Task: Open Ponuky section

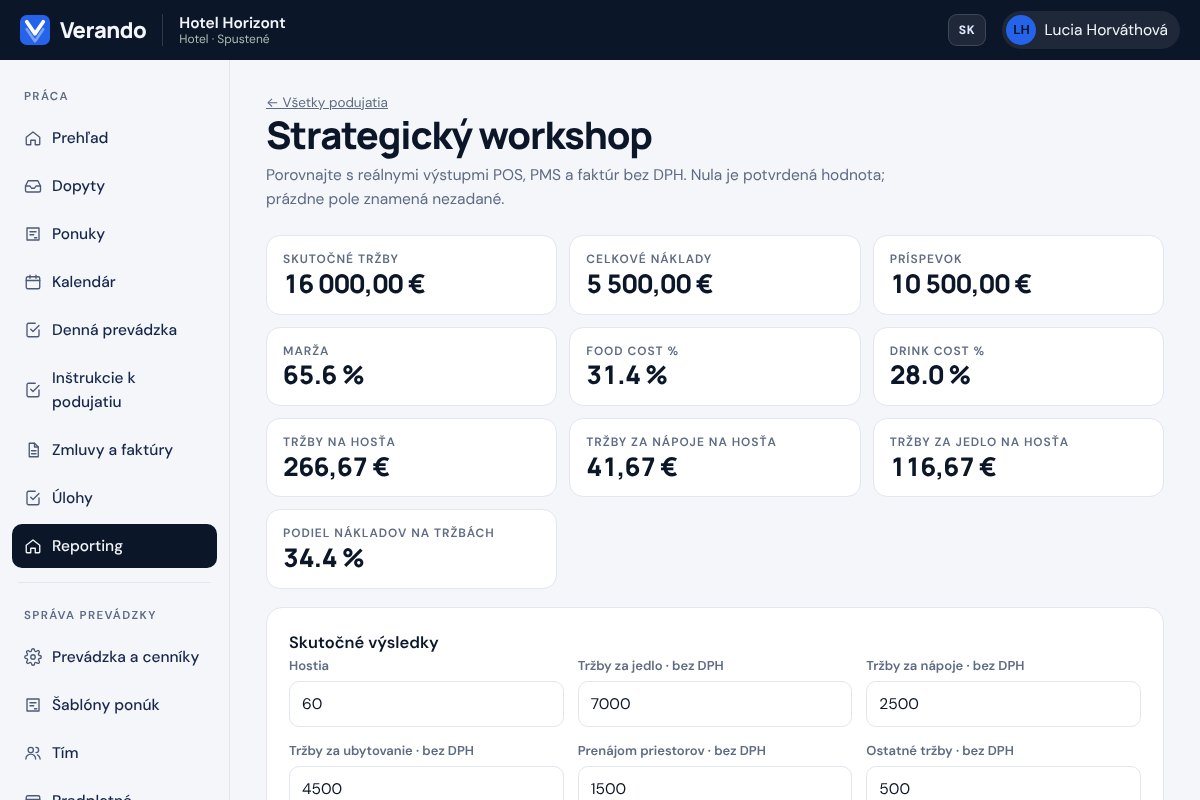Action: tap(114, 234)
